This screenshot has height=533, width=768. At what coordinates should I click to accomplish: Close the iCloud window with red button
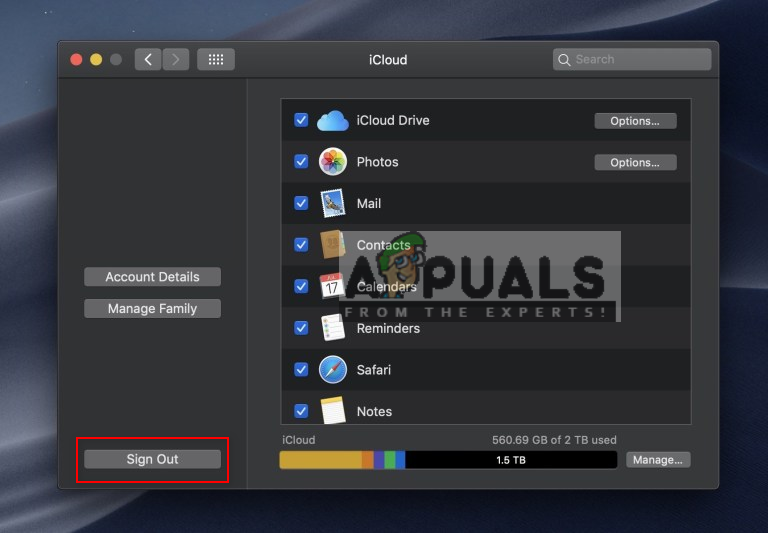point(76,60)
